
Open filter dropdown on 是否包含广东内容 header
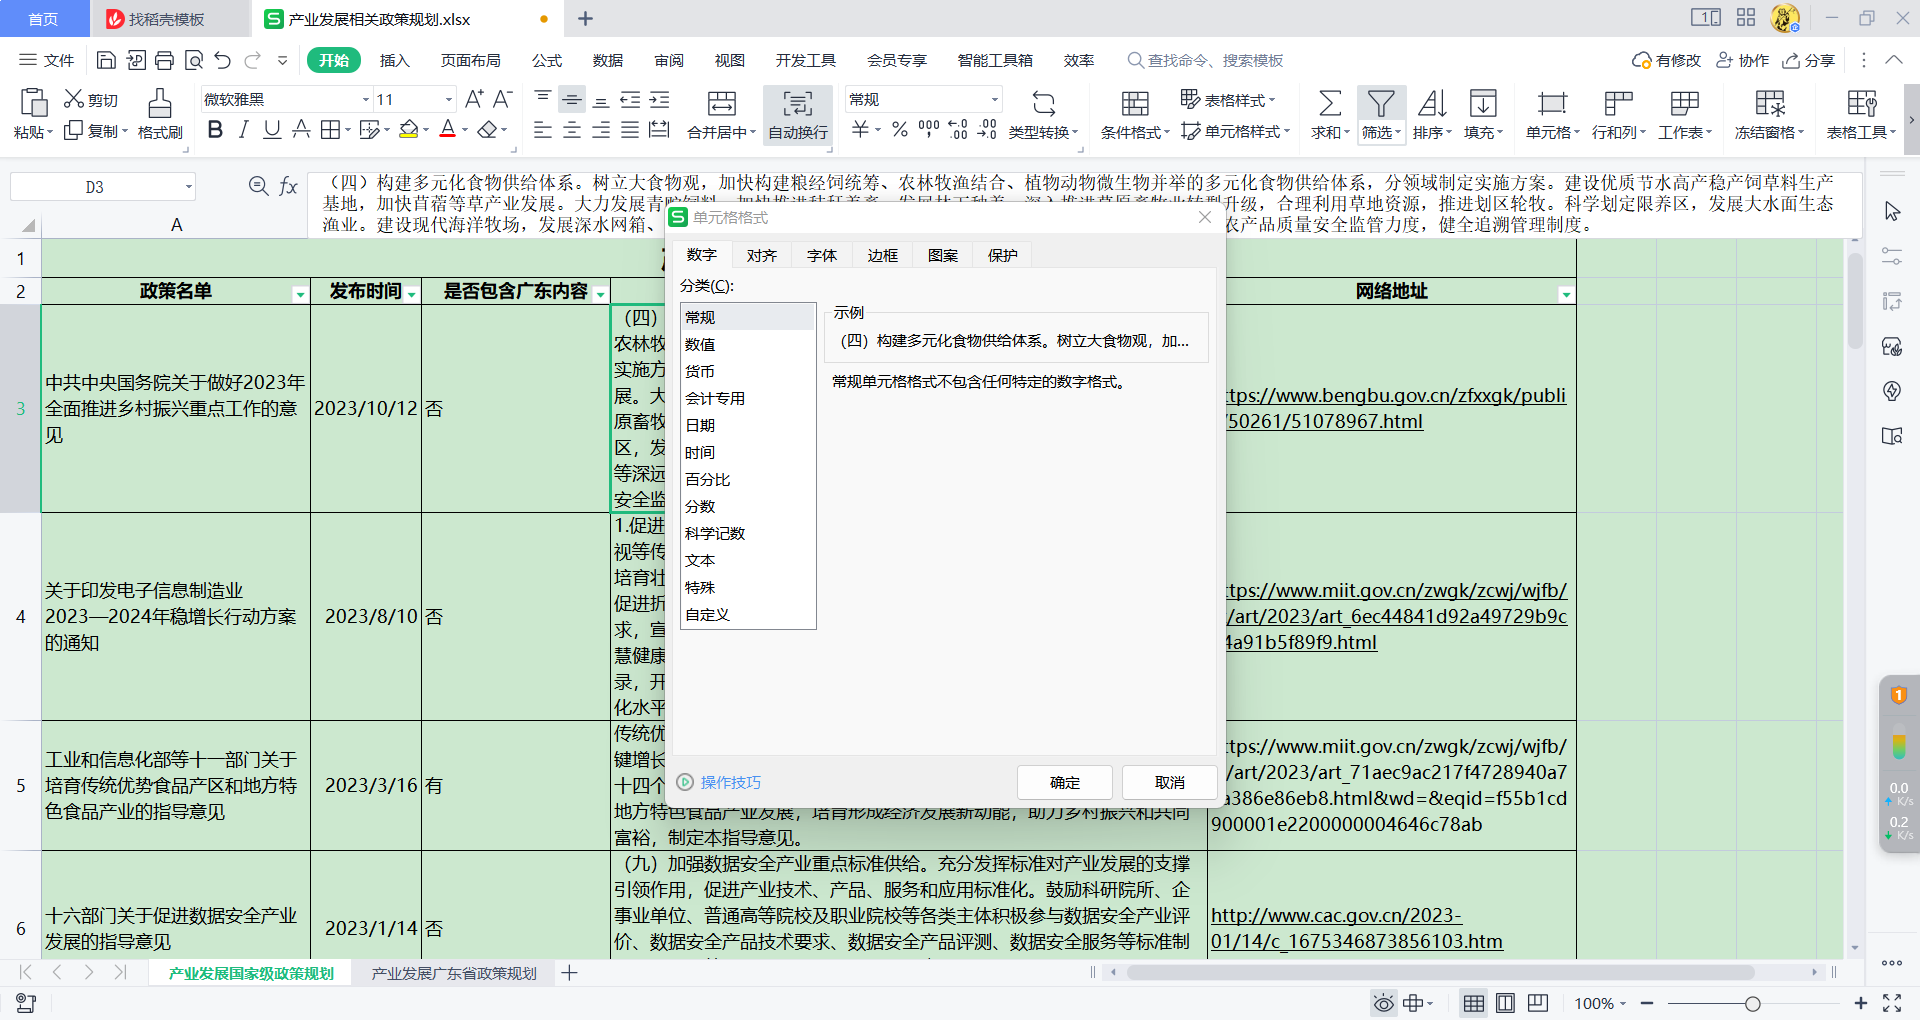[600, 294]
